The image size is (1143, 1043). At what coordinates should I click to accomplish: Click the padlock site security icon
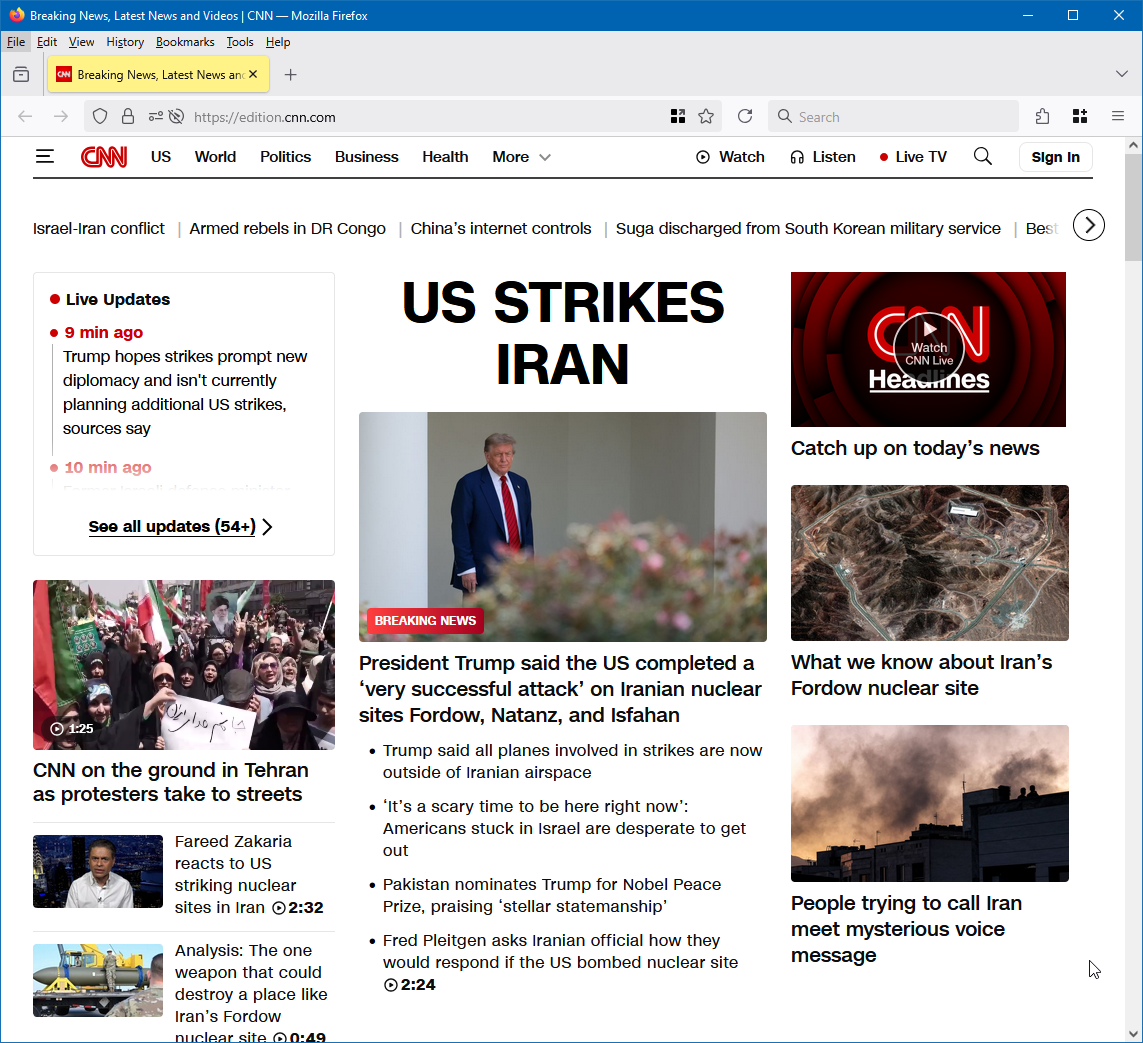pyautogui.click(x=128, y=117)
